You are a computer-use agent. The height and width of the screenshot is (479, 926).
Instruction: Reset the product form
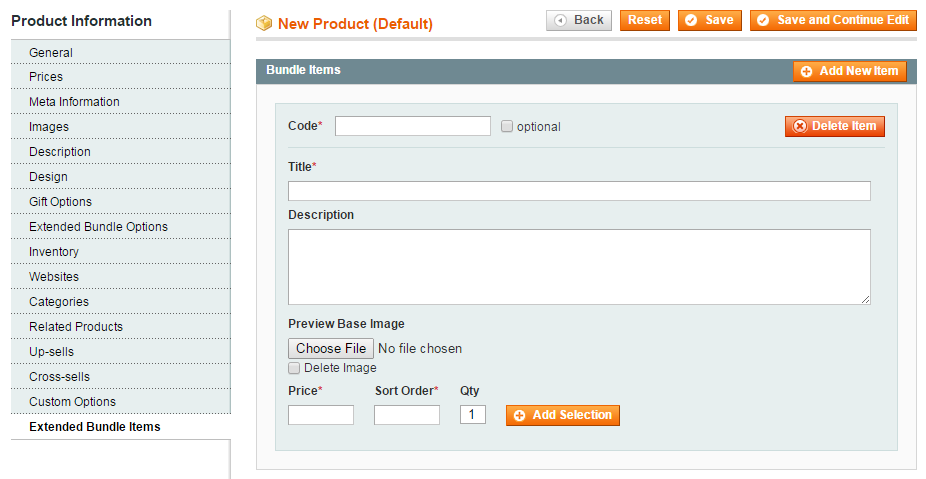click(x=645, y=20)
